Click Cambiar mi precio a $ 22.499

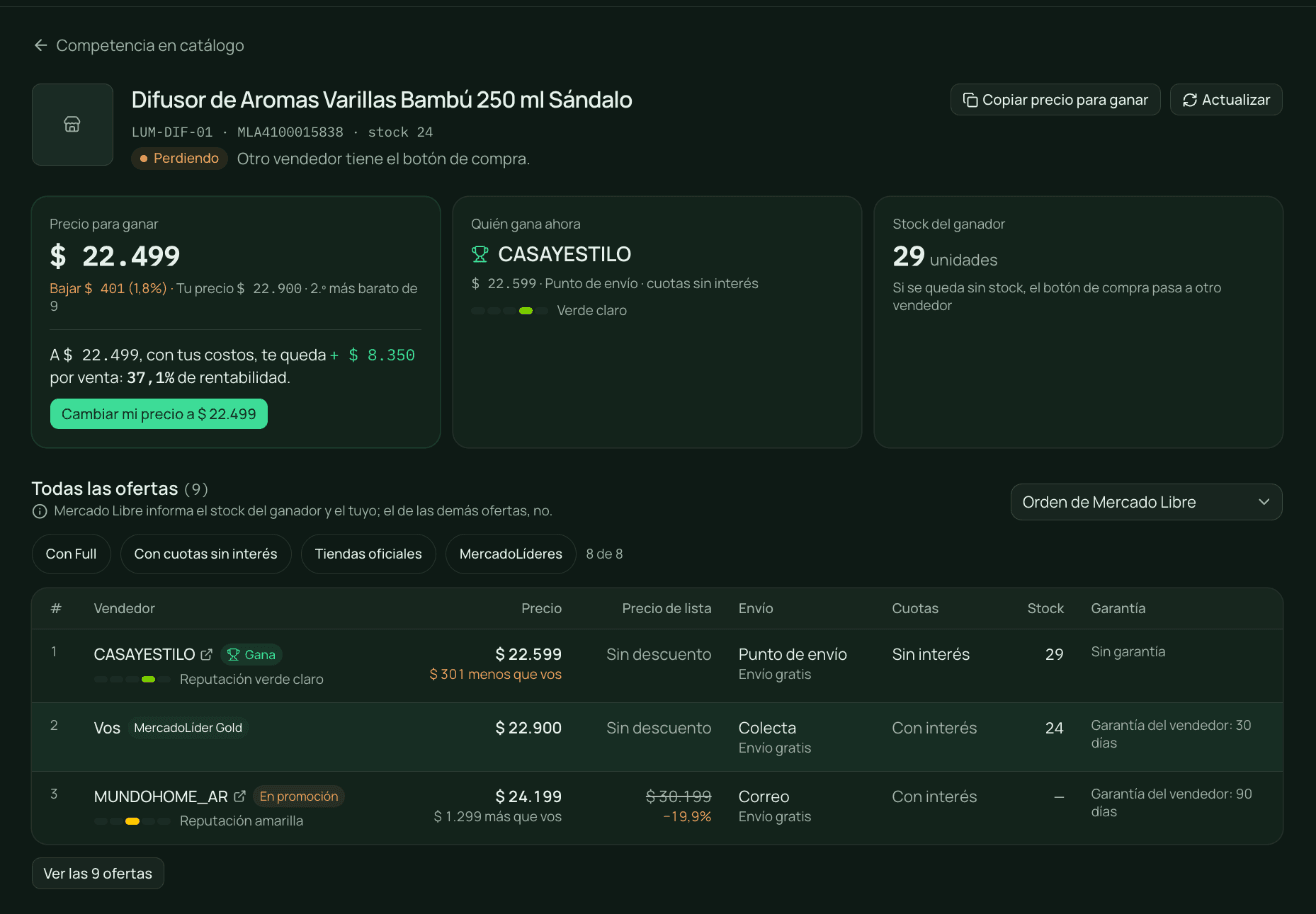(159, 414)
